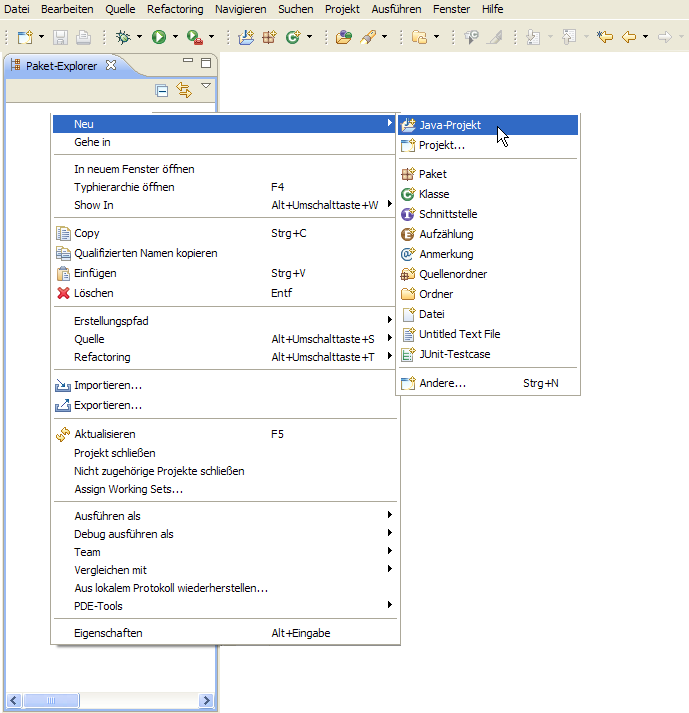
Task: Select Java-Projekt from the Neu submenu
Action: point(450,125)
